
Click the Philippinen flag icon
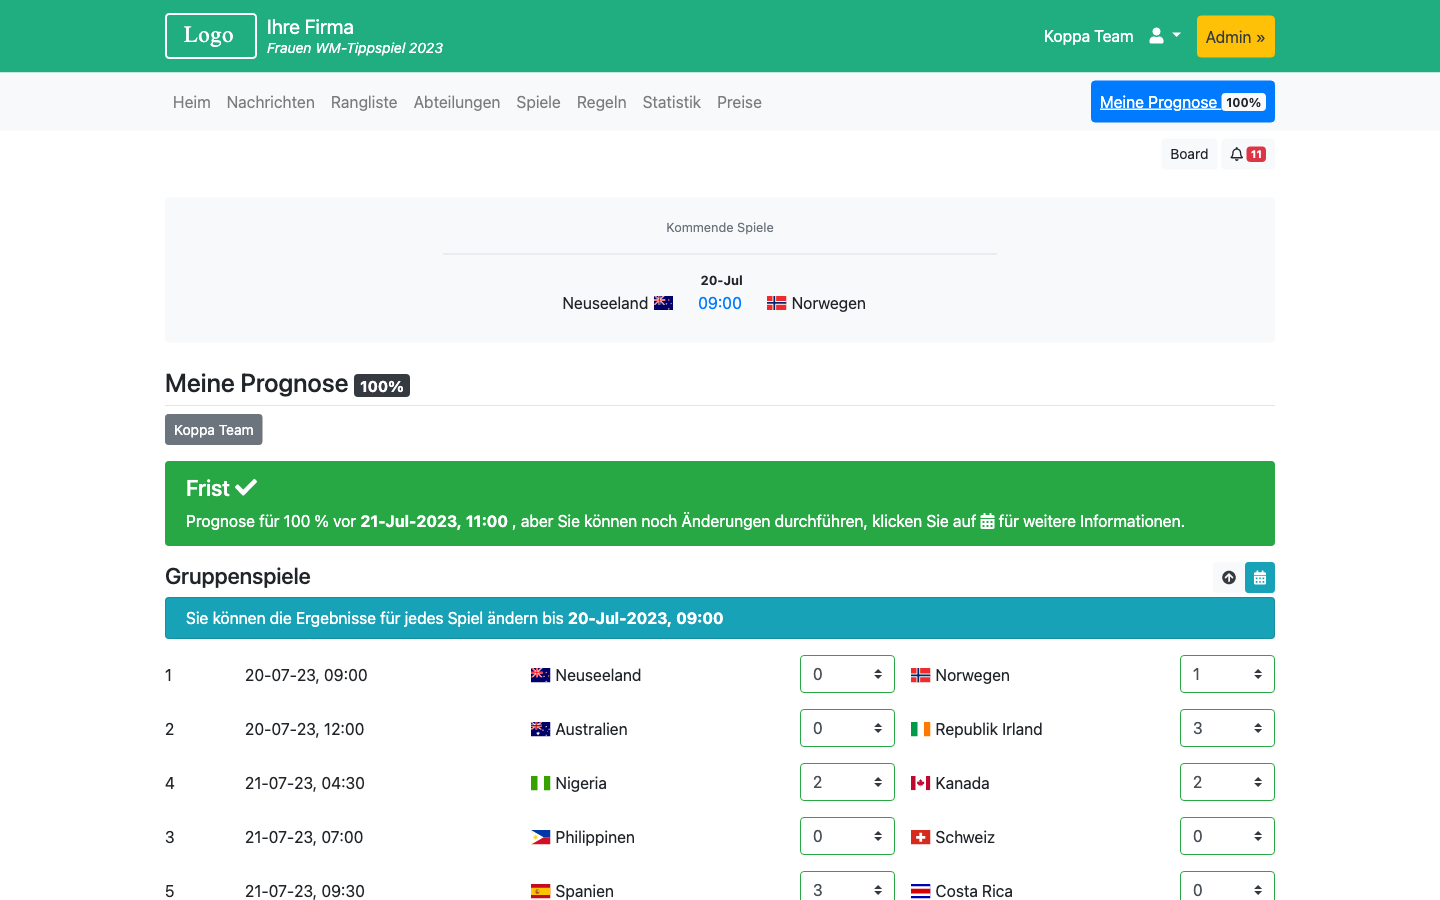pyautogui.click(x=540, y=837)
